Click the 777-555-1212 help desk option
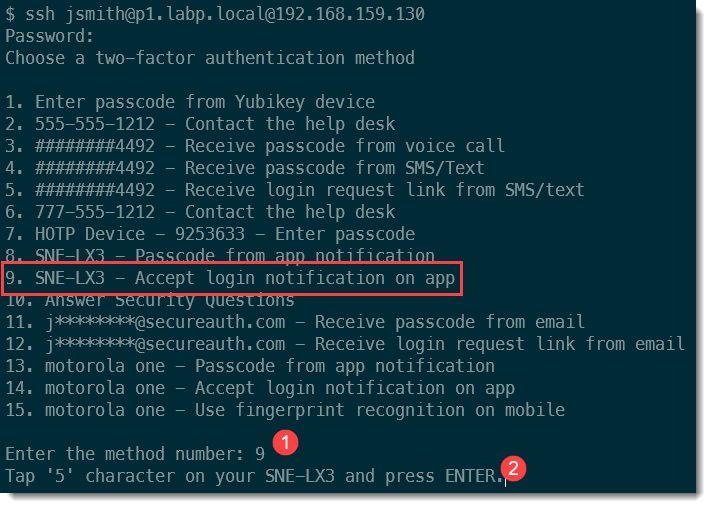 click(200, 212)
